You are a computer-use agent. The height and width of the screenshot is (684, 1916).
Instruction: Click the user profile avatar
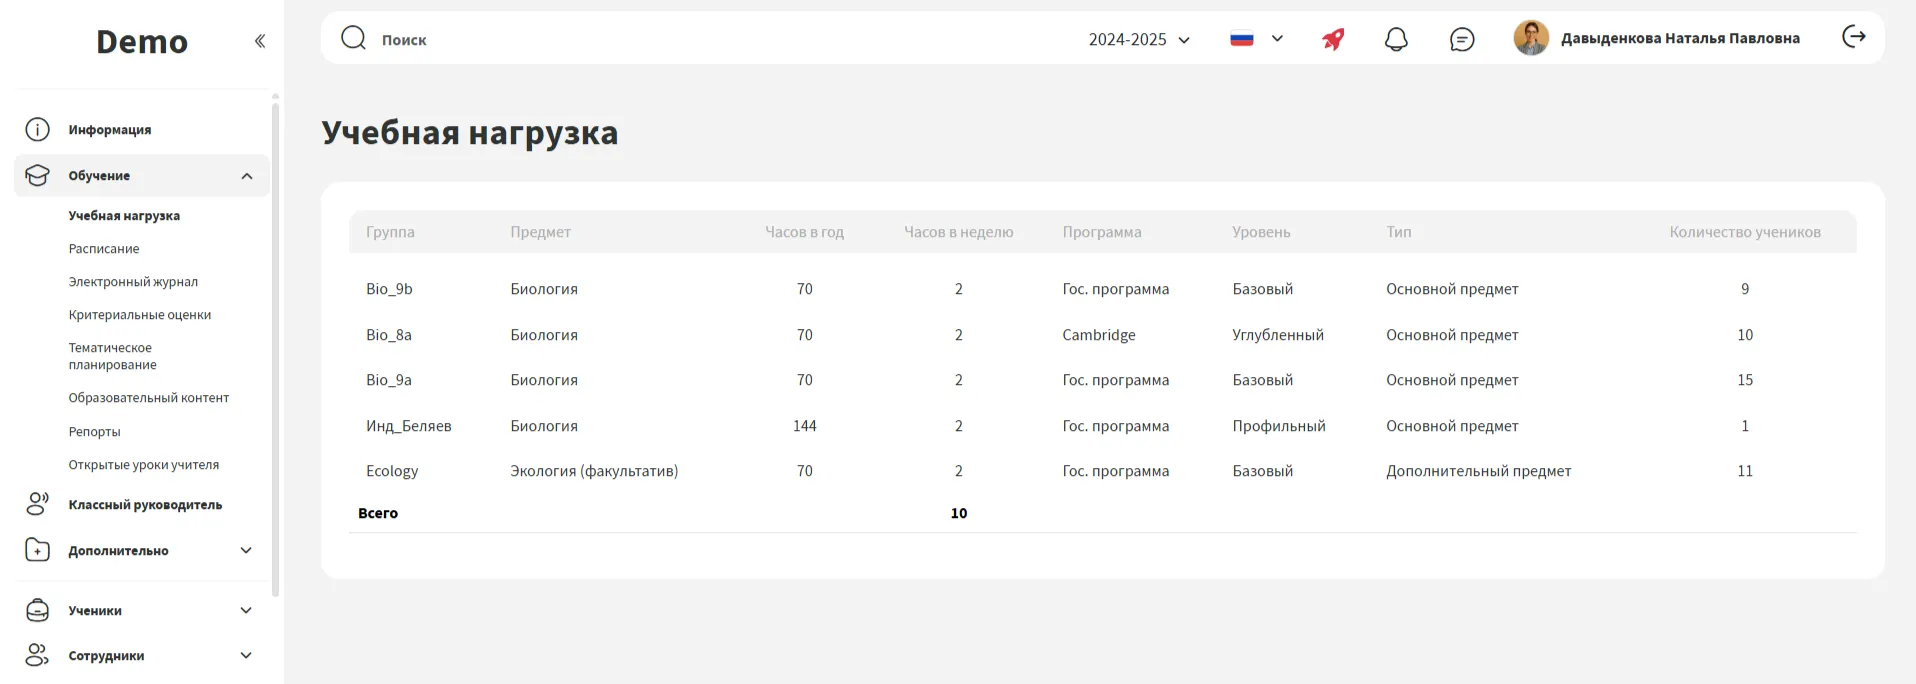pos(1530,38)
